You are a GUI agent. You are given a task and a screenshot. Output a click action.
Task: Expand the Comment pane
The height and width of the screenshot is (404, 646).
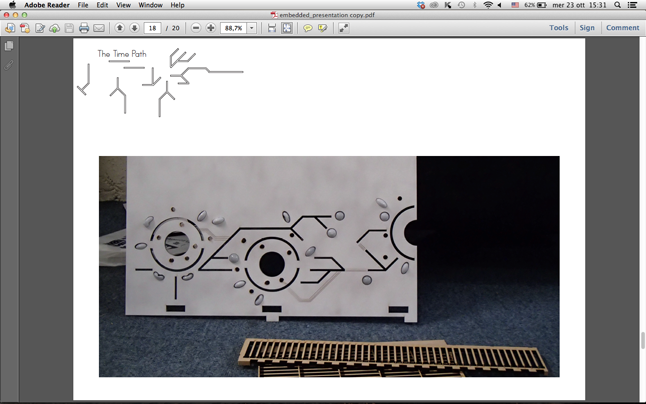pos(622,28)
